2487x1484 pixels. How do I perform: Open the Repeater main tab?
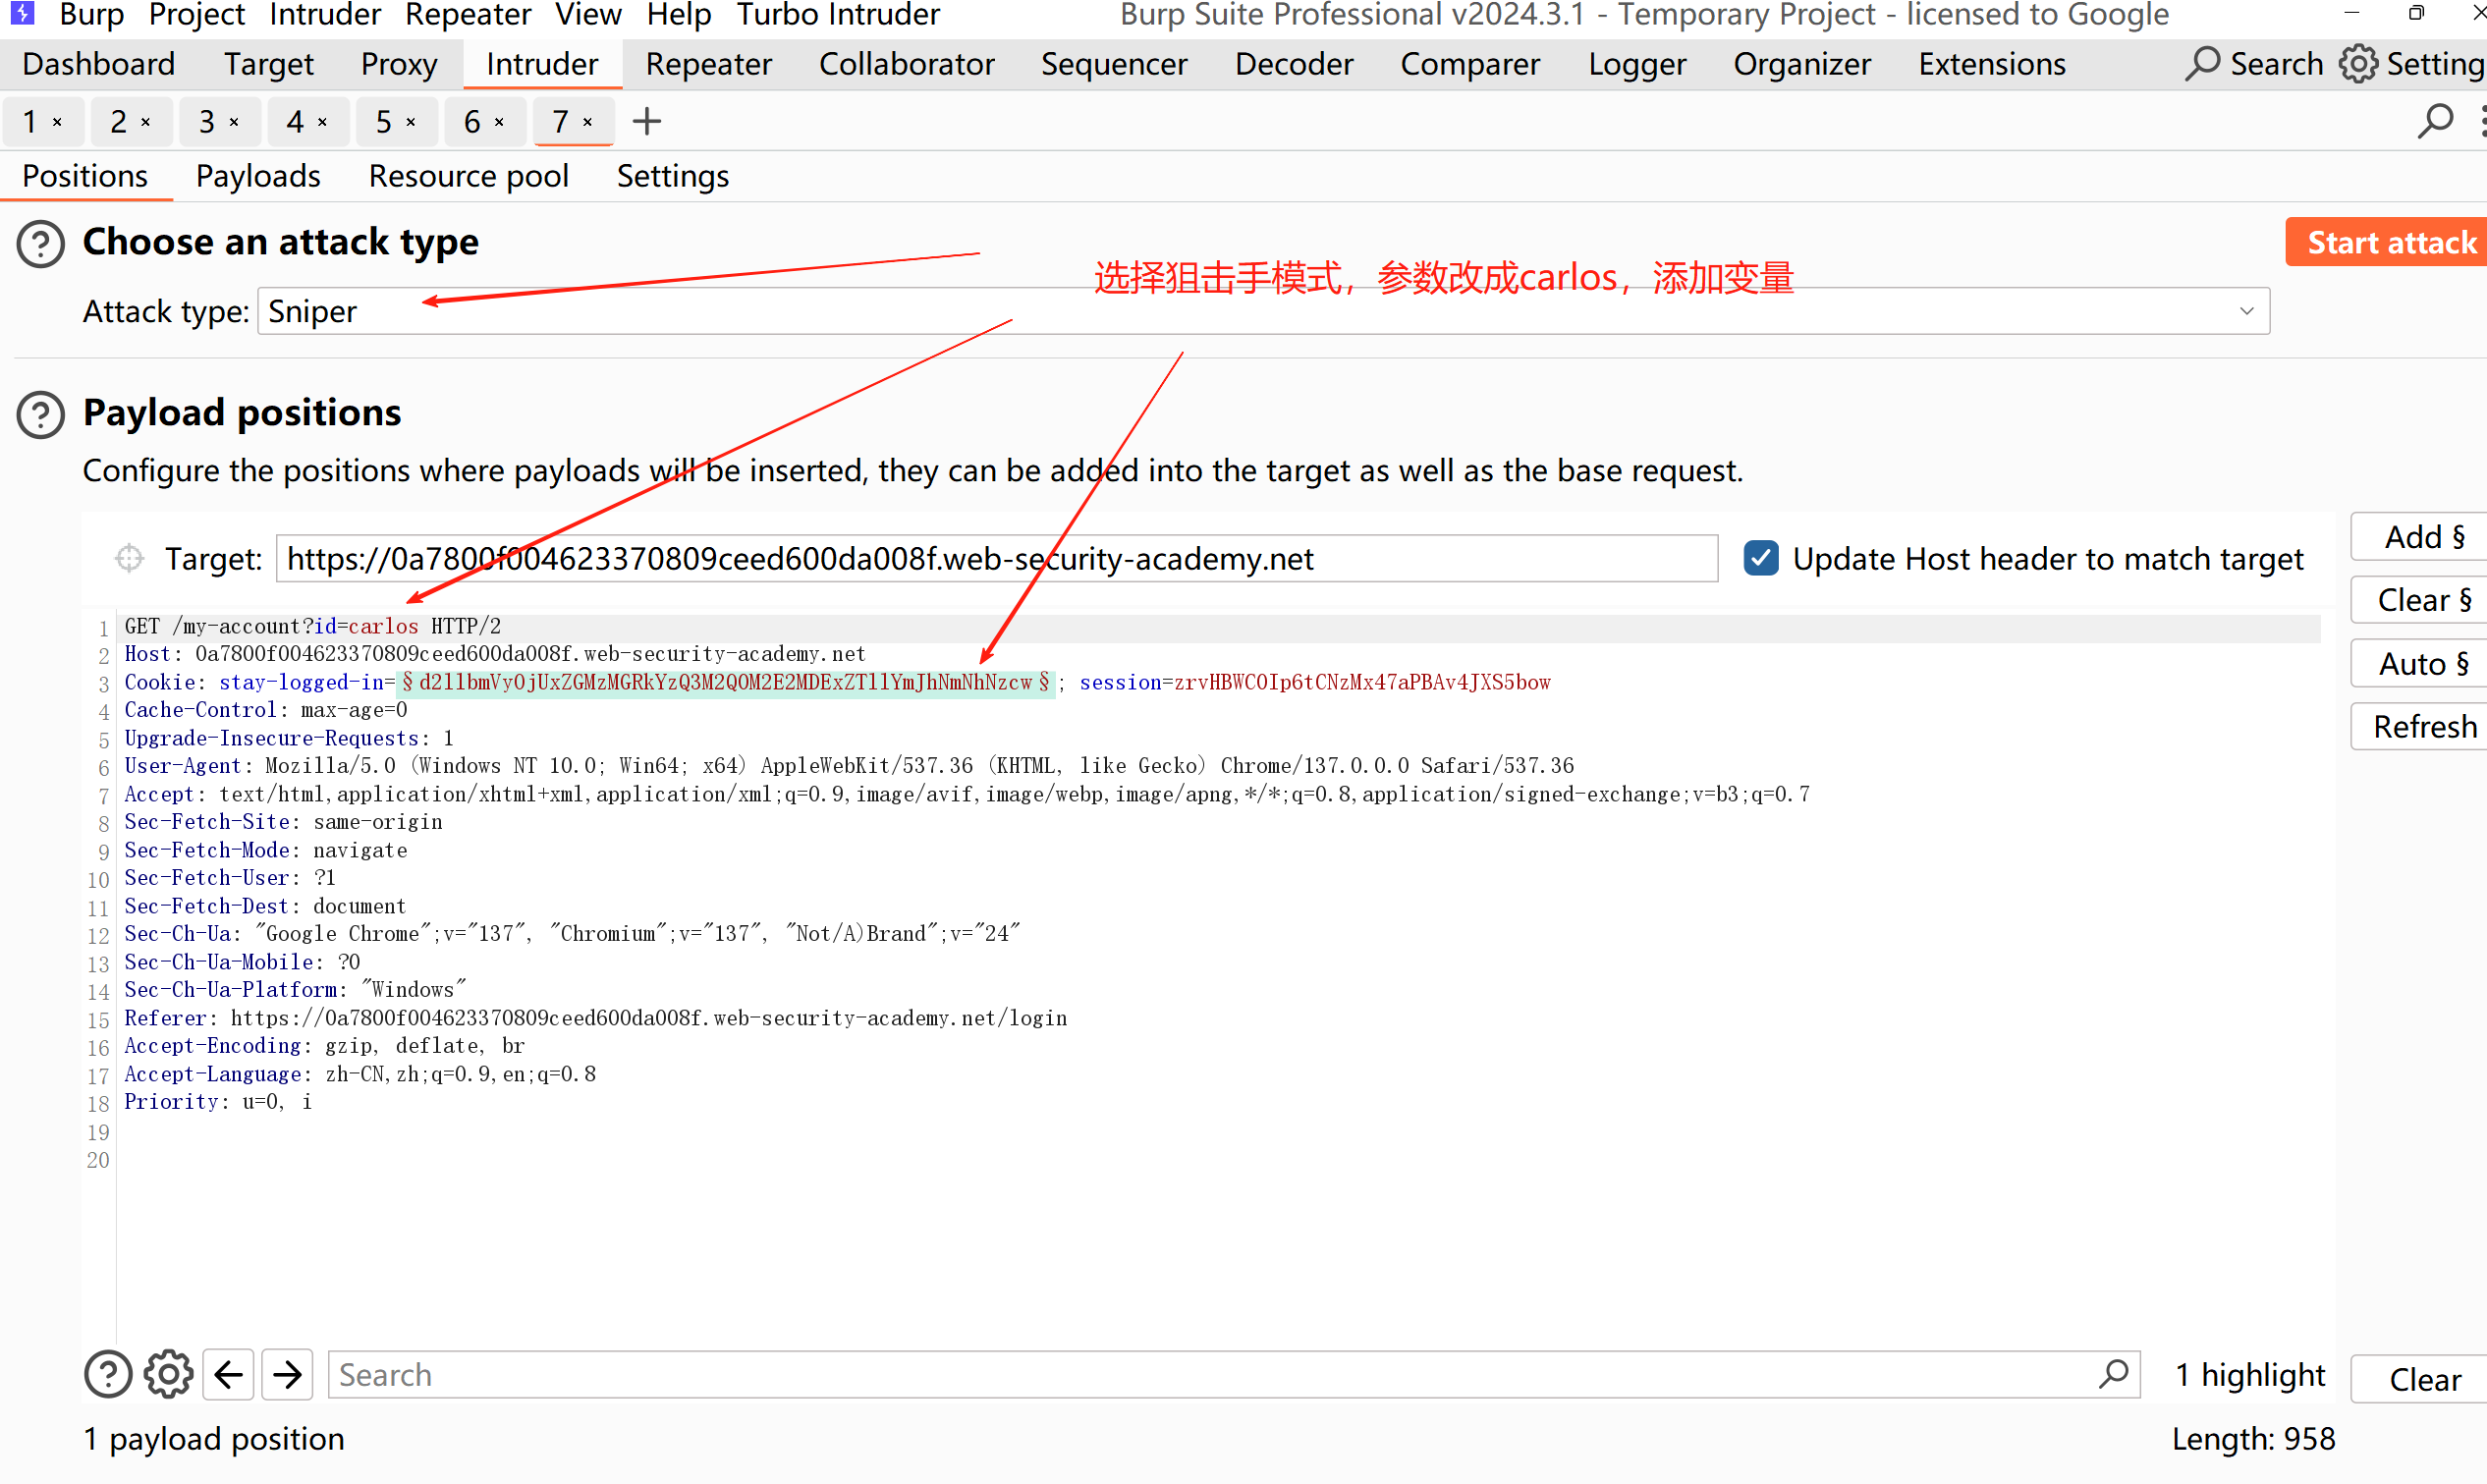(x=708, y=64)
